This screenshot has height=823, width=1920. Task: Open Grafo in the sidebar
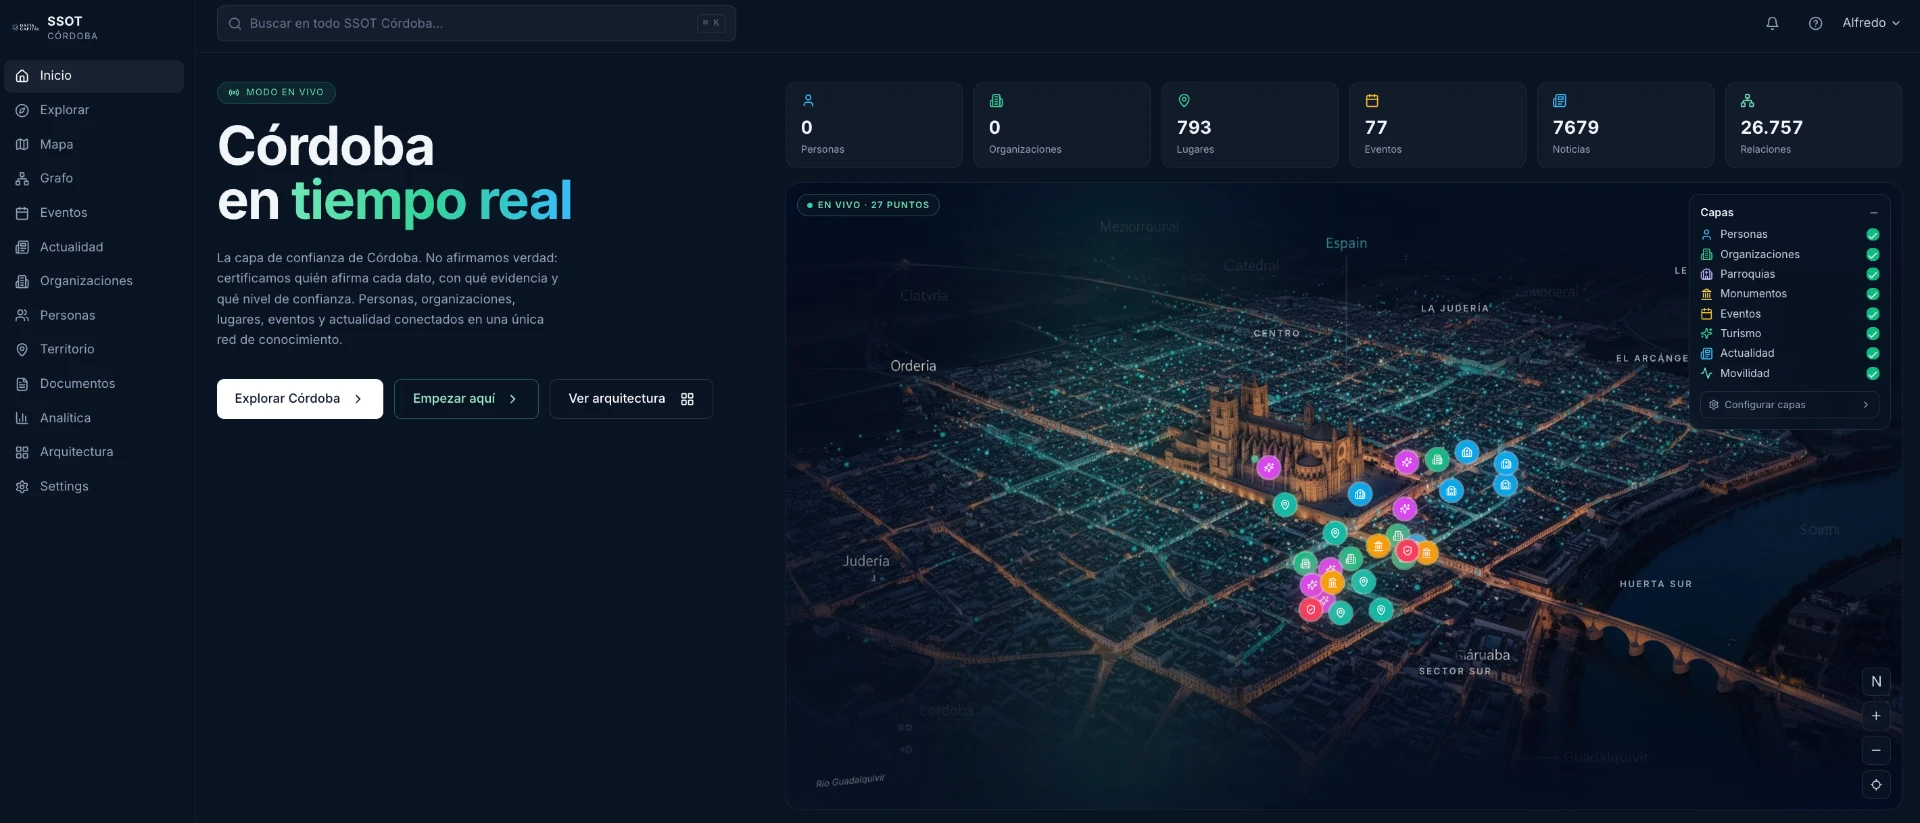click(94, 178)
